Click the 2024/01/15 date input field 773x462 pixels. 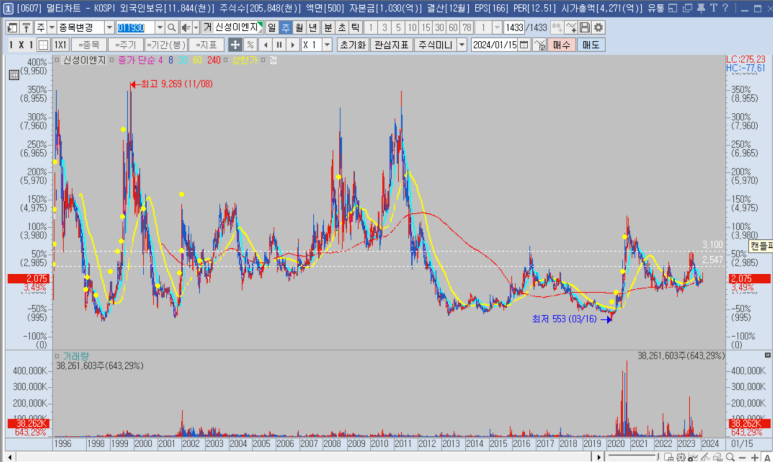click(494, 45)
